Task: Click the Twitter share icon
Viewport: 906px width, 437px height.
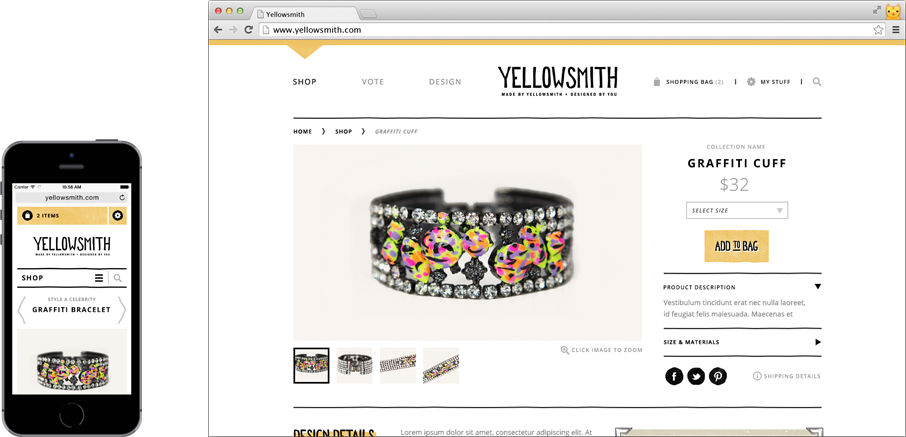Action: (696, 376)
